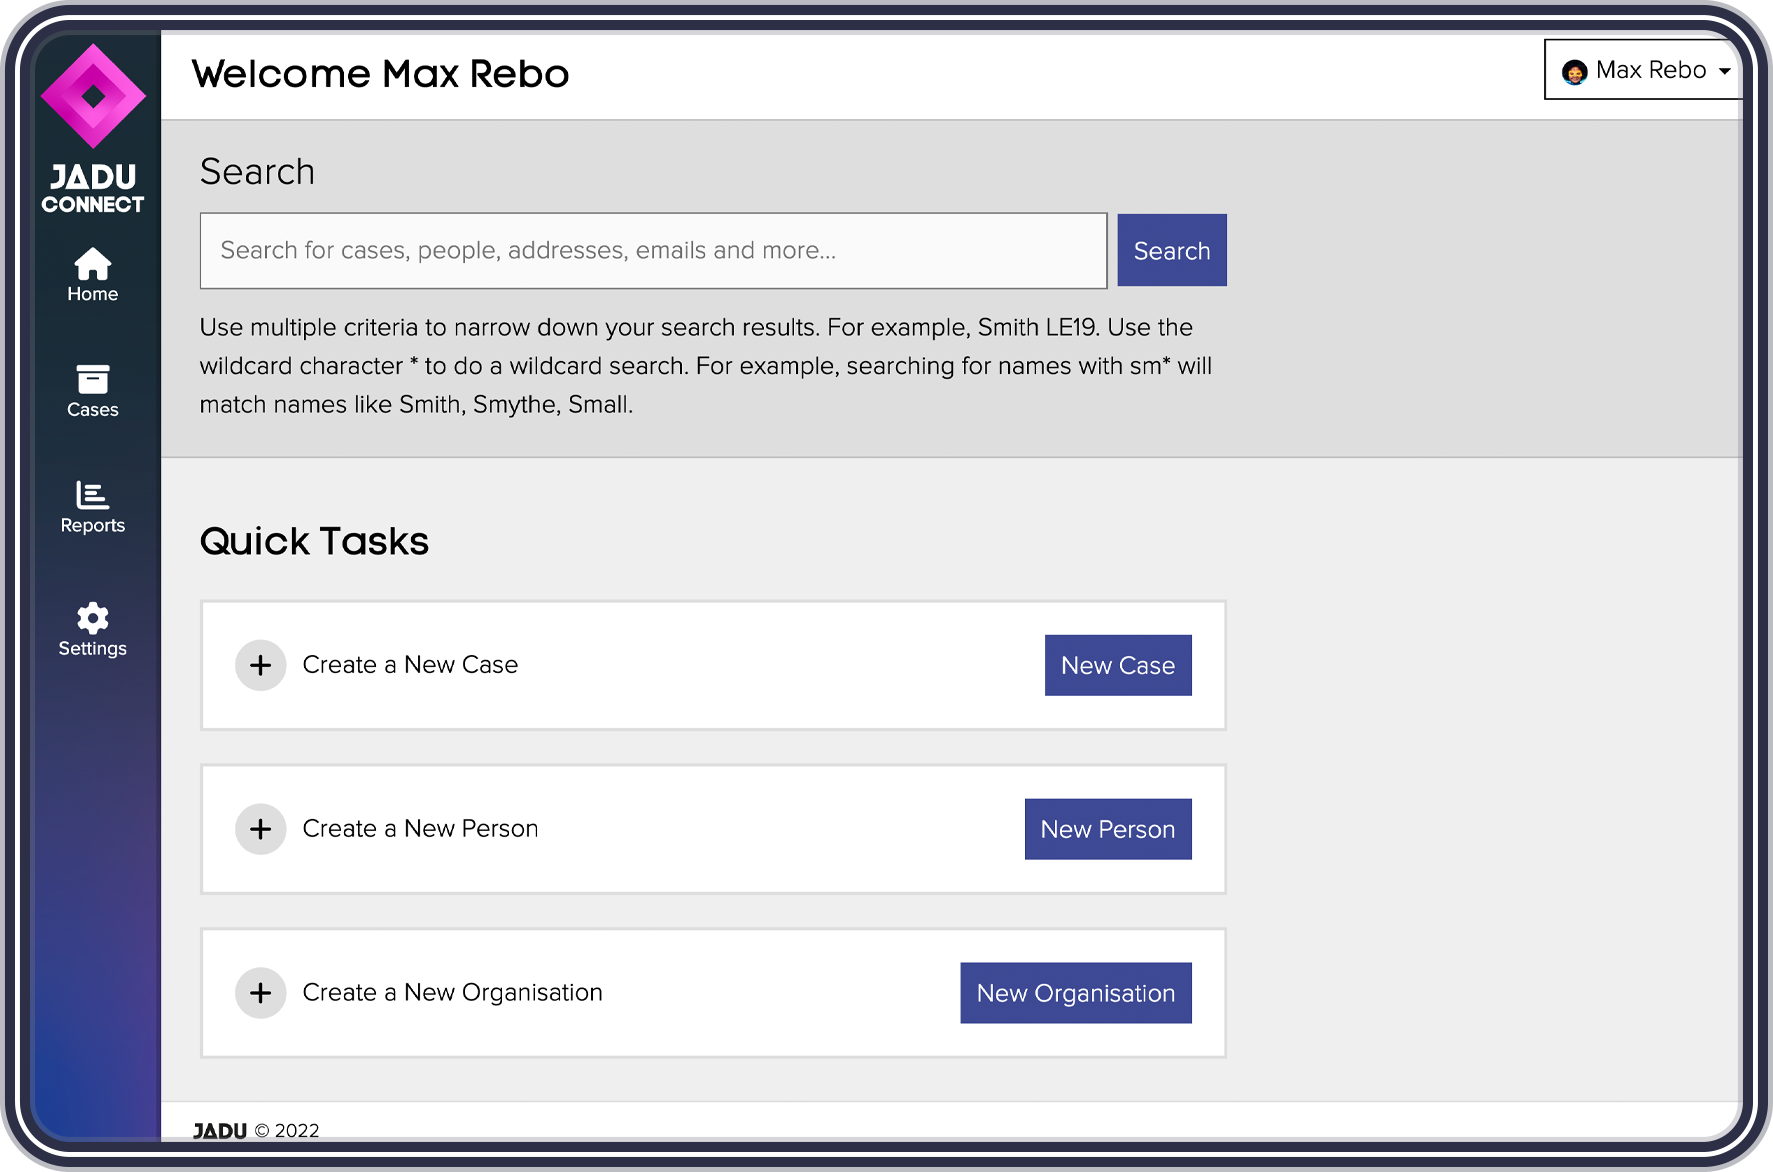Viewport: 1773px width, 1172px height.
Task: Click the 'Create a New Person' text
Action: [420, 829]
